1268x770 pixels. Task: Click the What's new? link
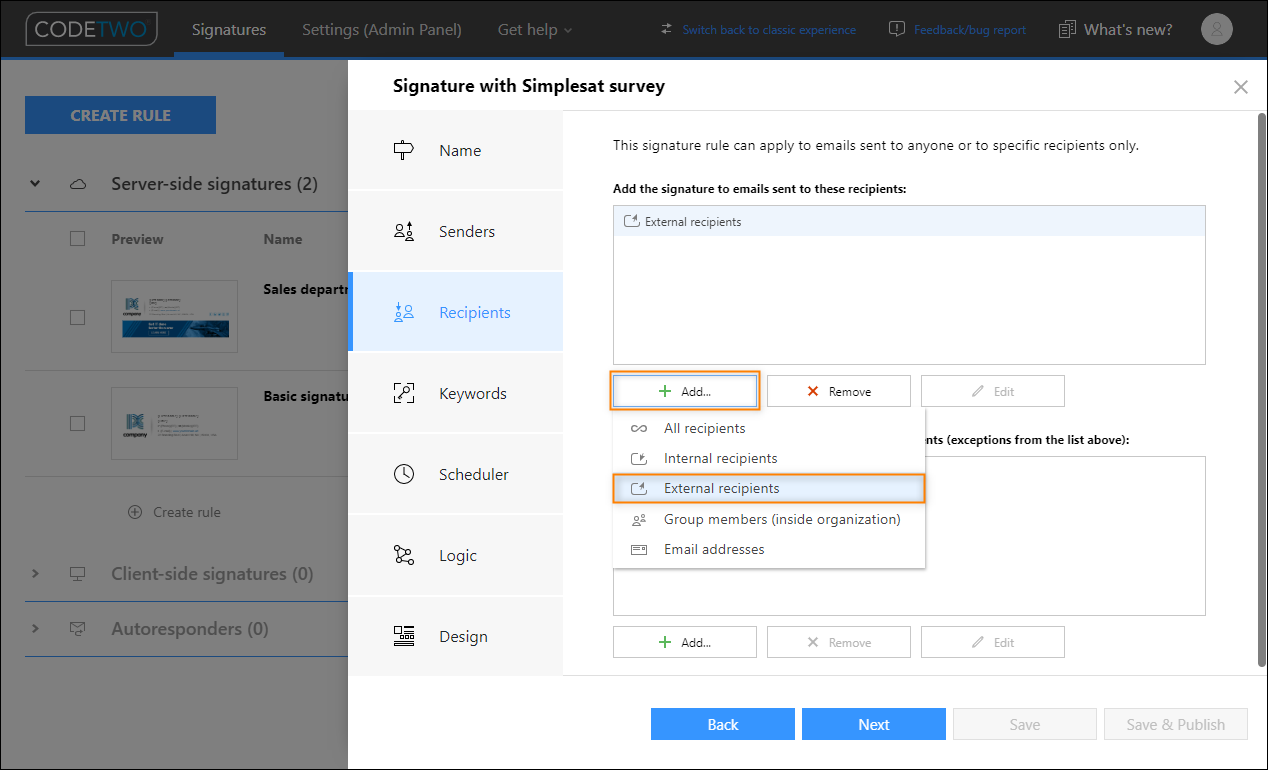(x=1128, y=30)
